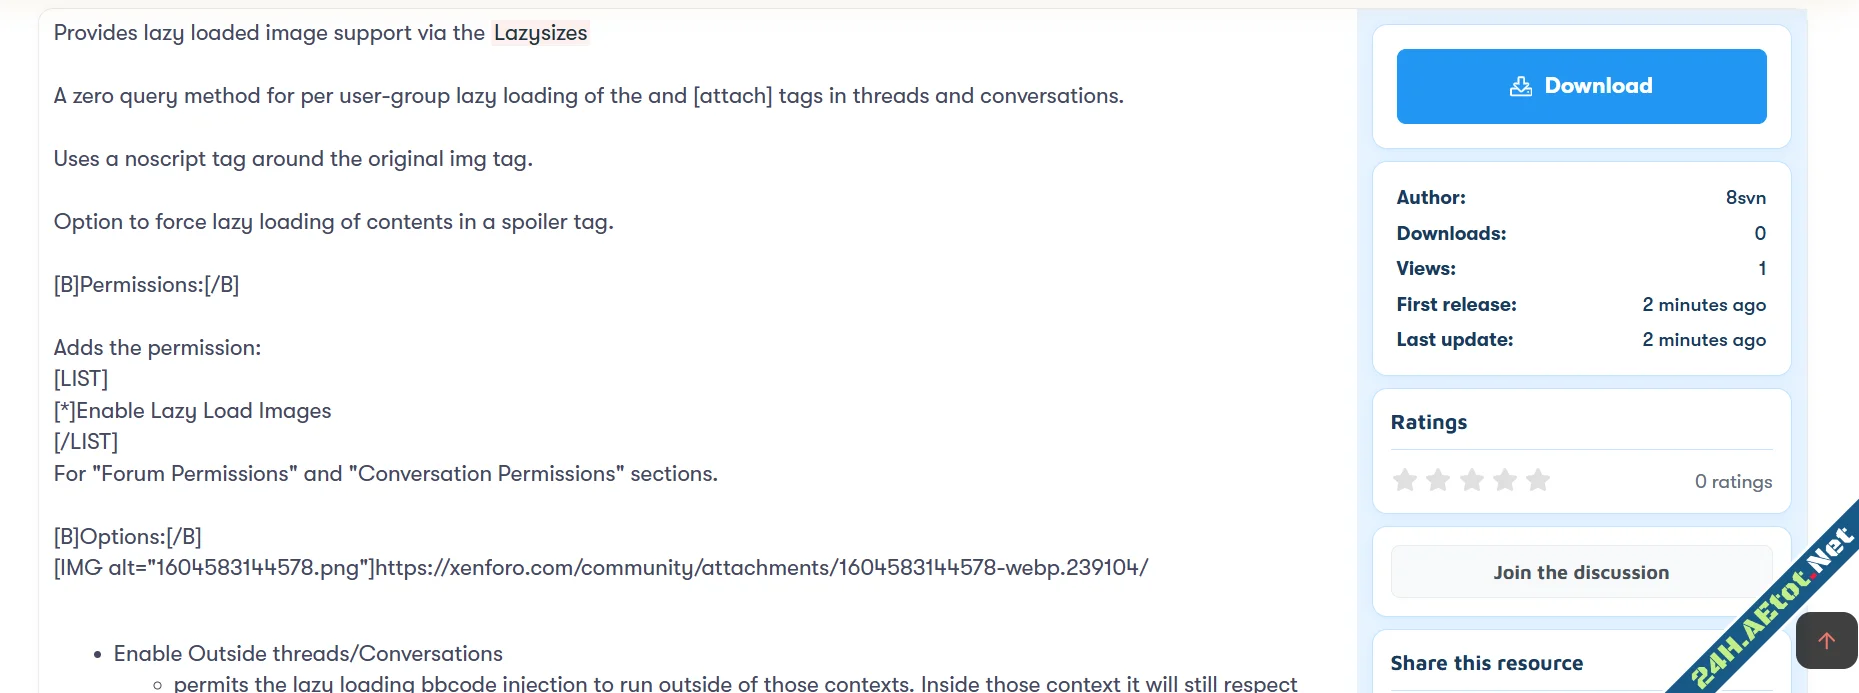Click the Ratings heading
The image size is (1859, 693).
[1429, 422]
